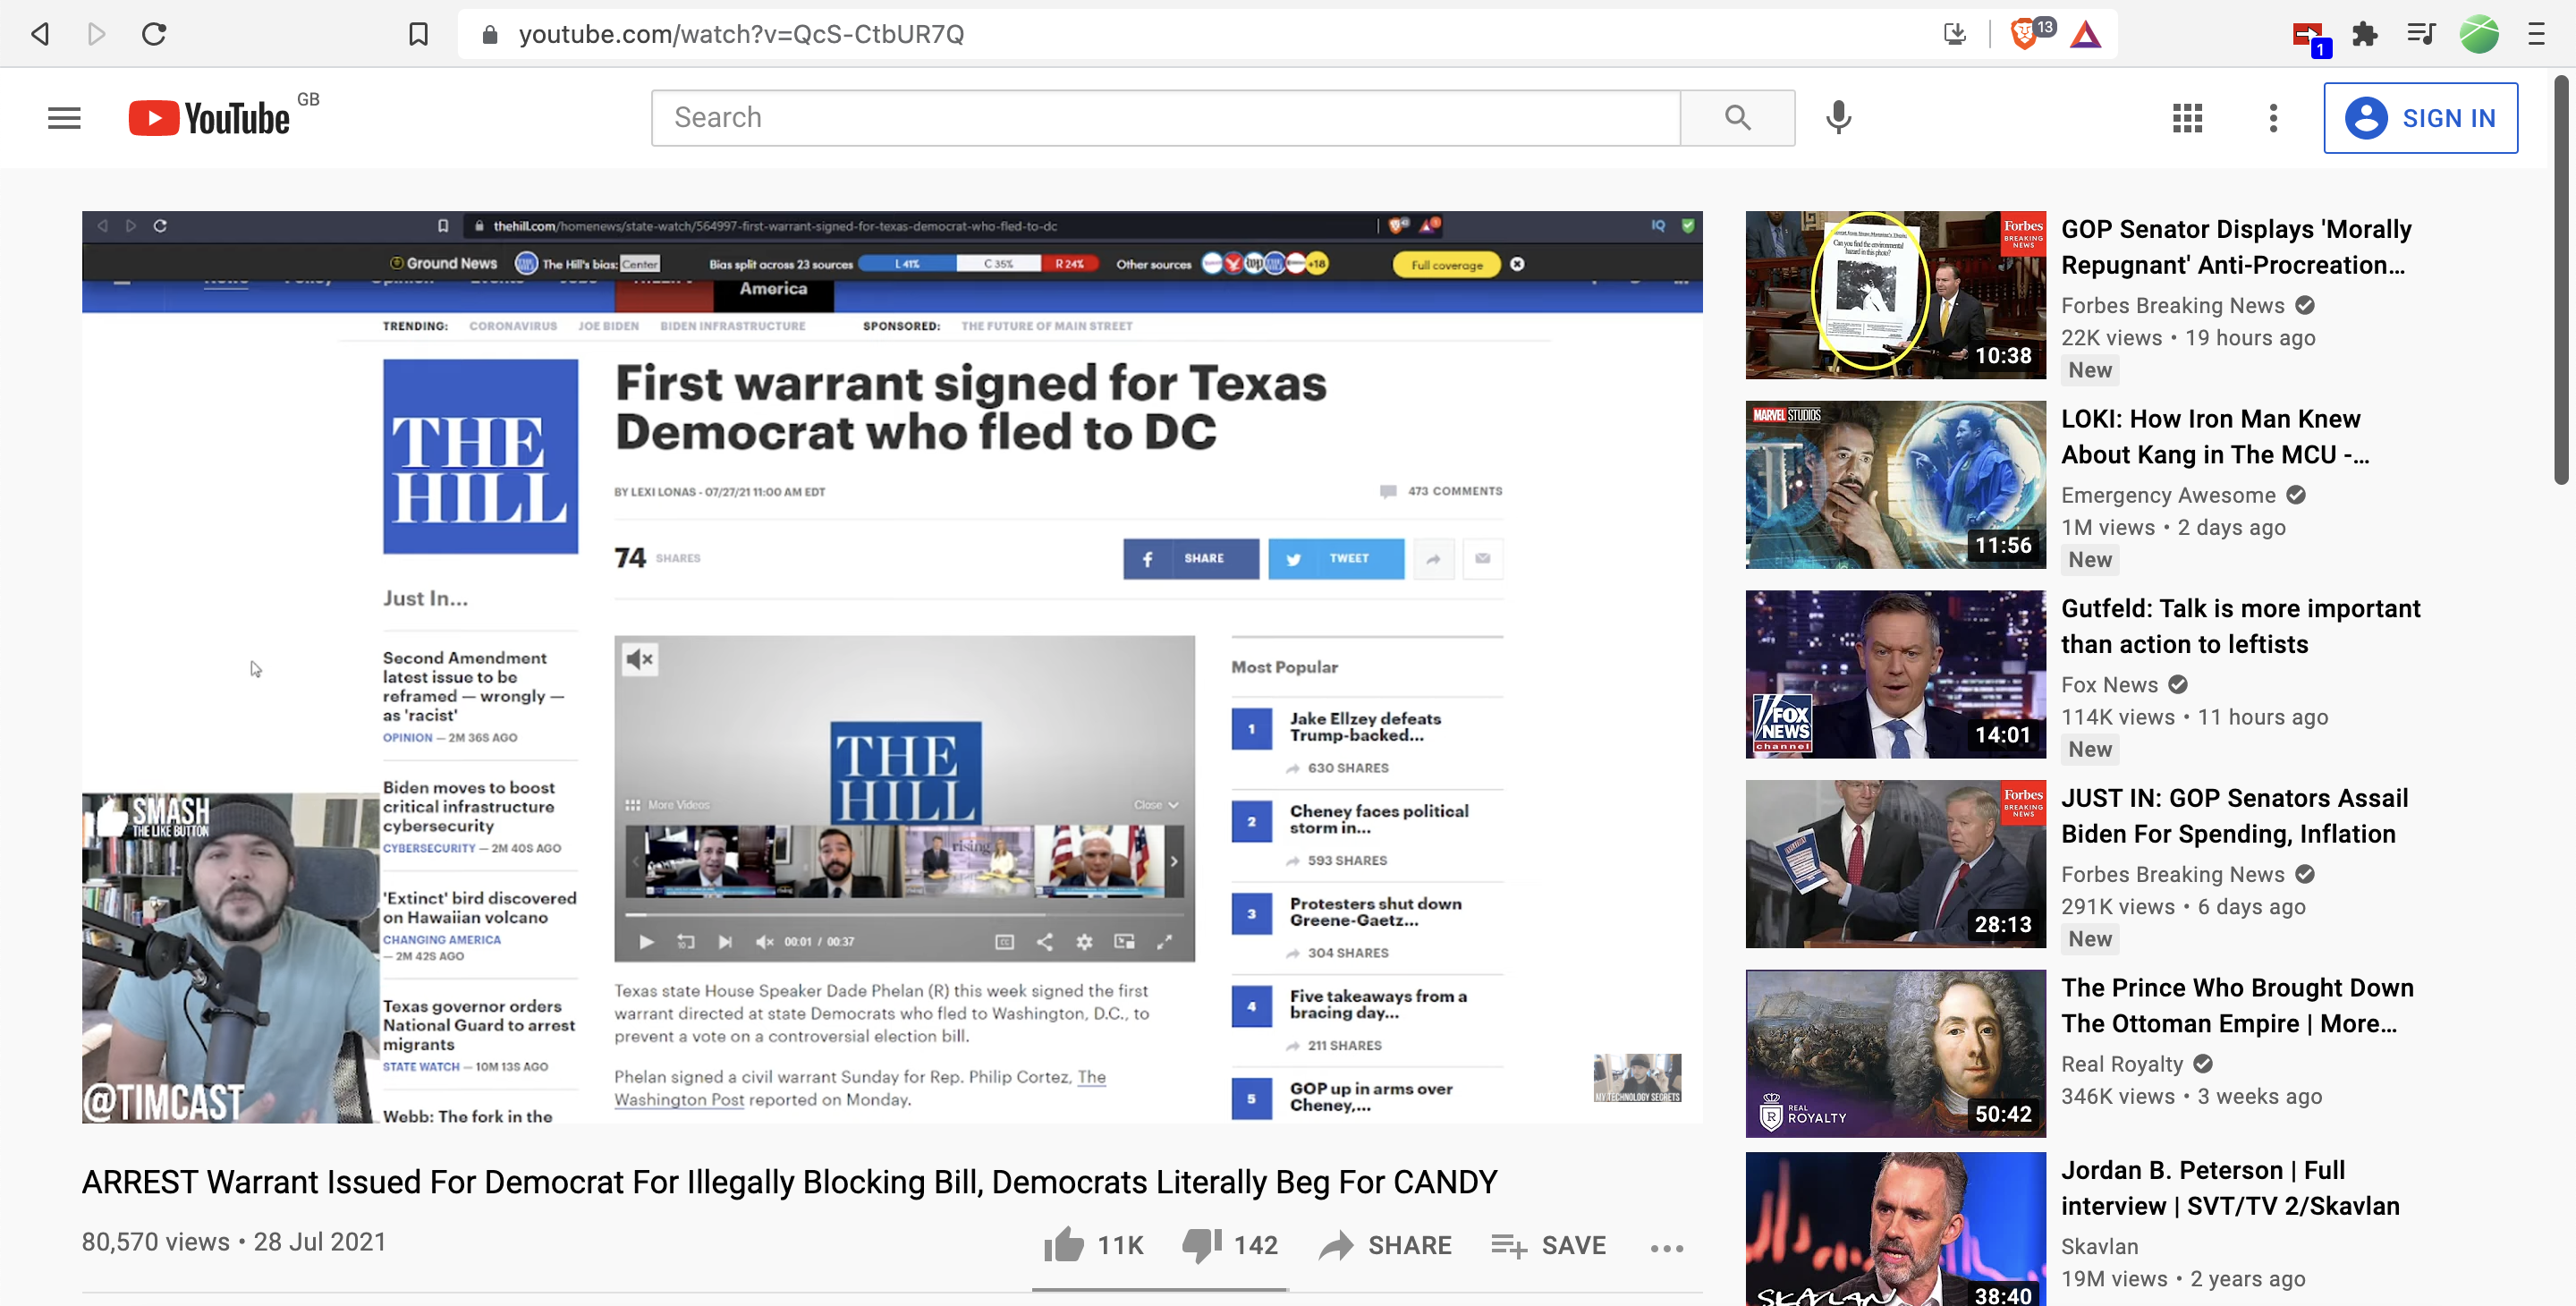Sign in to YouTube

pyautogui.click(x=2420, y=118)
